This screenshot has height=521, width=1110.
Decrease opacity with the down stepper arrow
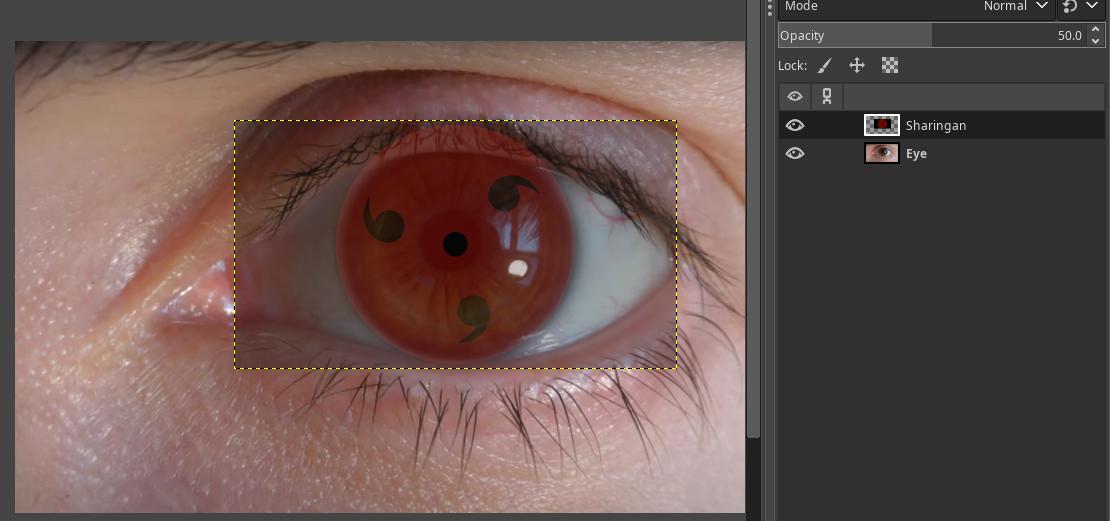1096,42
